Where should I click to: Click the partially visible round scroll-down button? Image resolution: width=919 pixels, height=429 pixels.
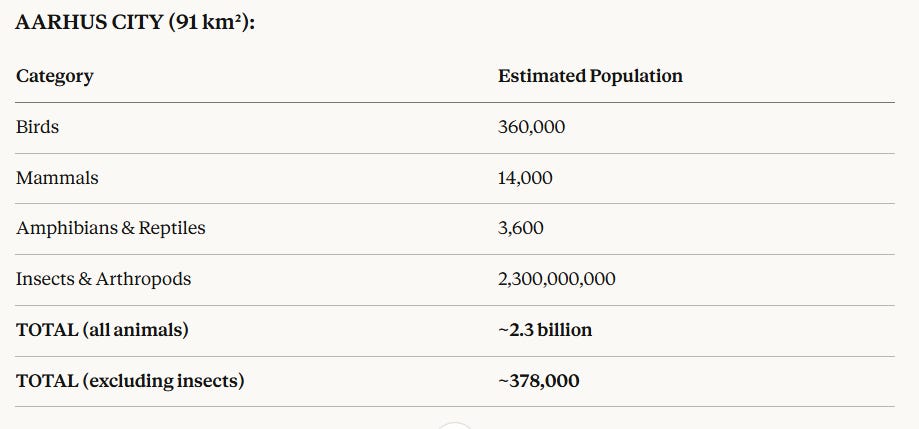click(455, 425)
